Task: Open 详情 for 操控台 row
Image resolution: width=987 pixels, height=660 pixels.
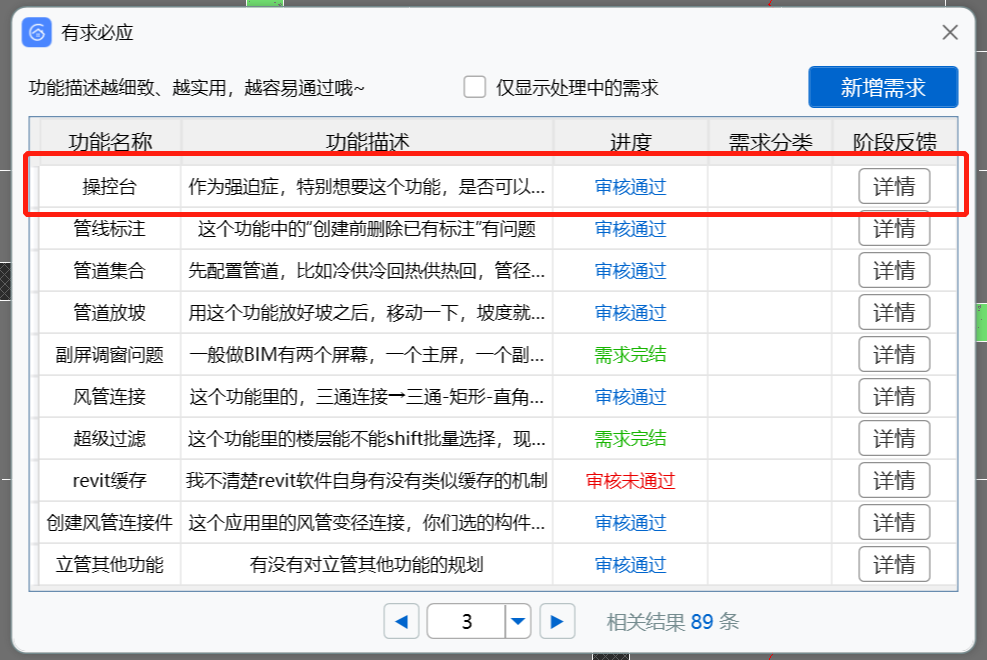Action: coord(894,187)
